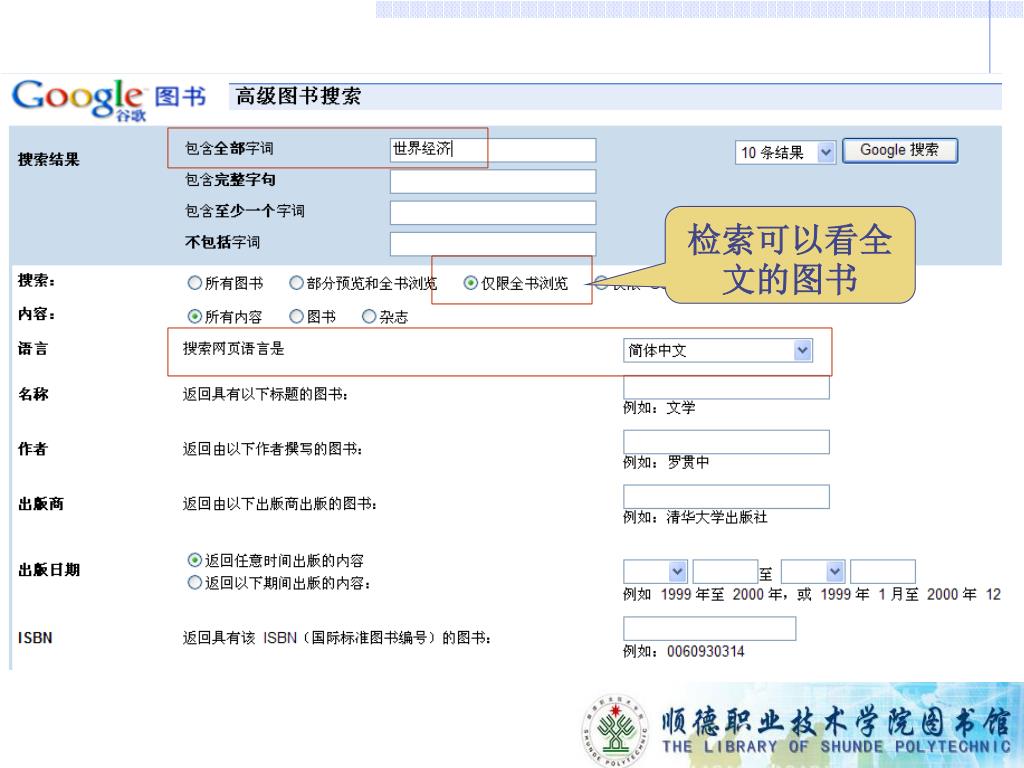Click the 不包括字词 input field

click(493, 244)
